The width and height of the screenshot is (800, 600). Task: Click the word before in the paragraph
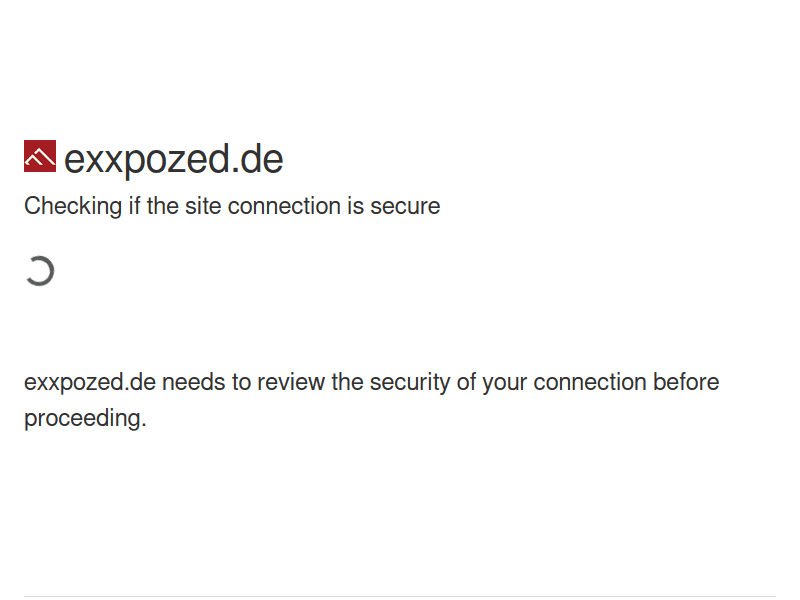pos(685,383)
